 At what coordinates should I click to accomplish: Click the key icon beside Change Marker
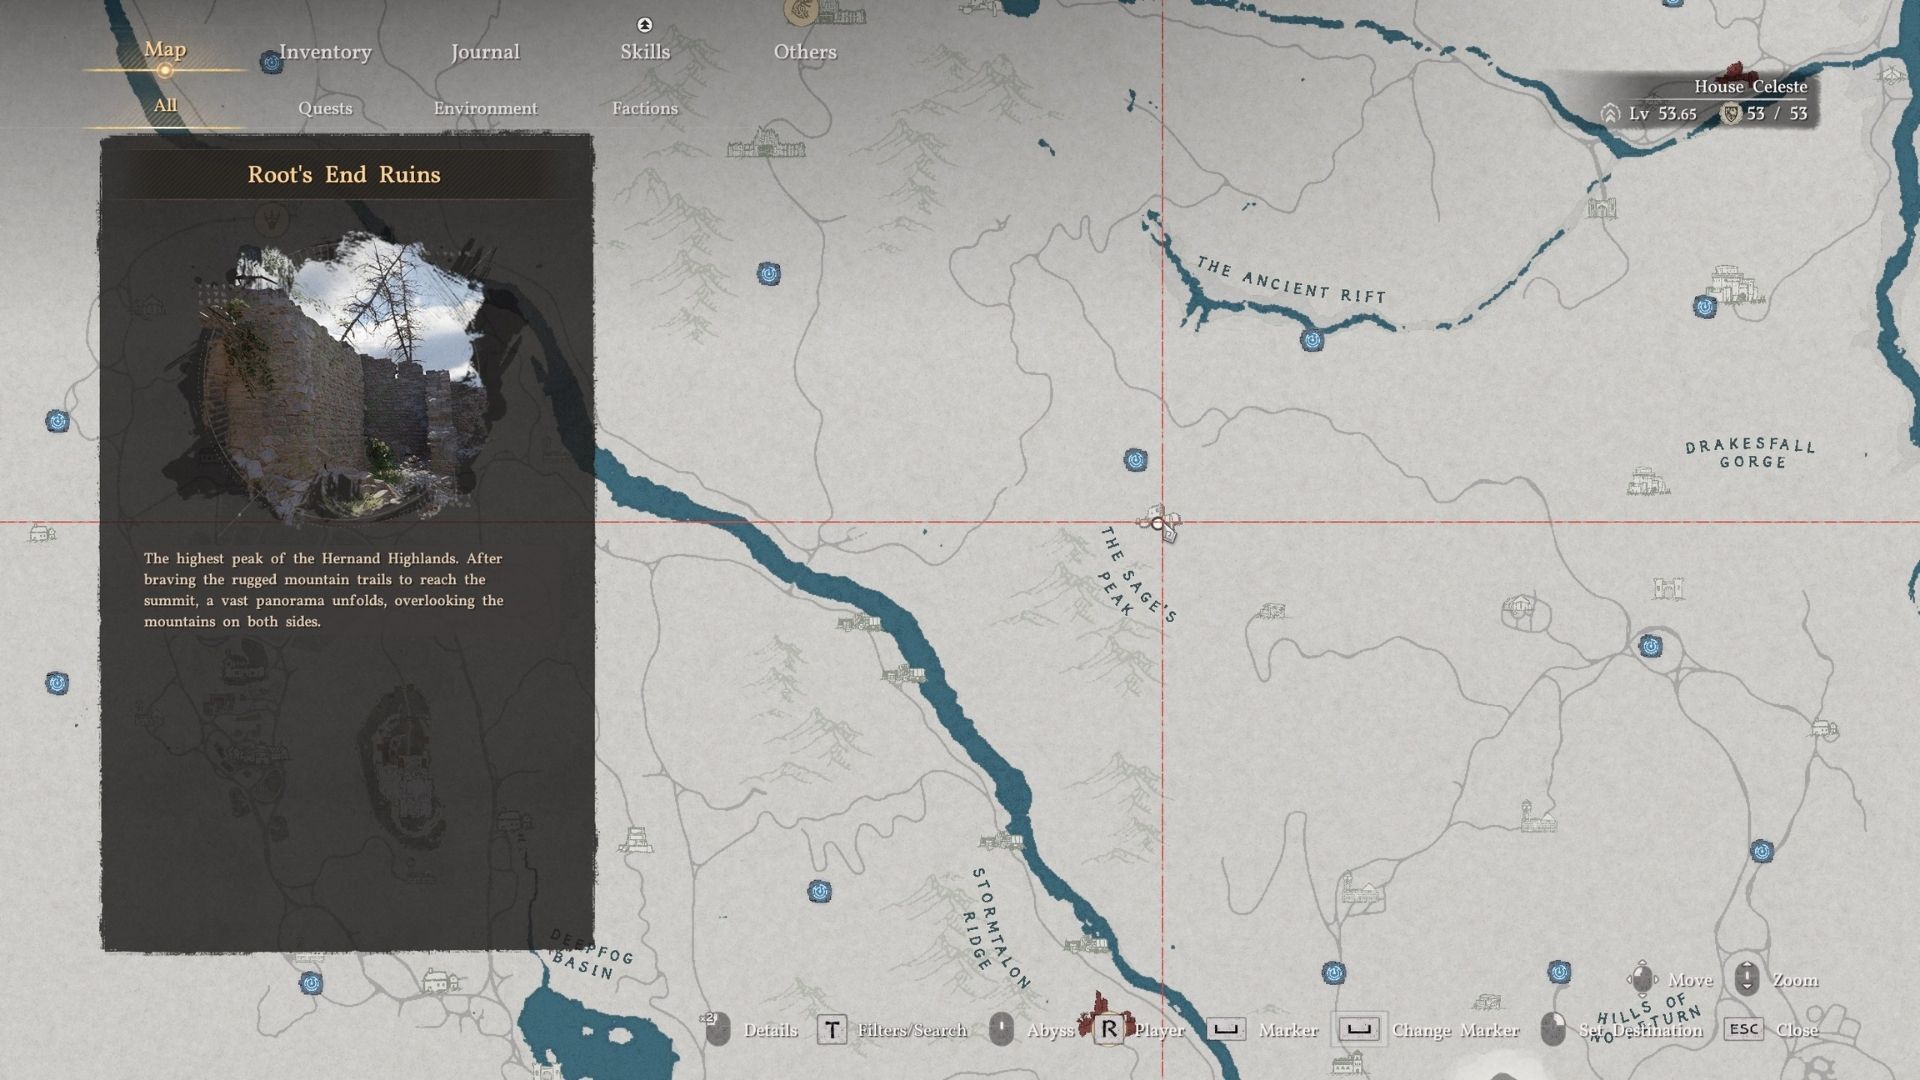[1359, 1029]
